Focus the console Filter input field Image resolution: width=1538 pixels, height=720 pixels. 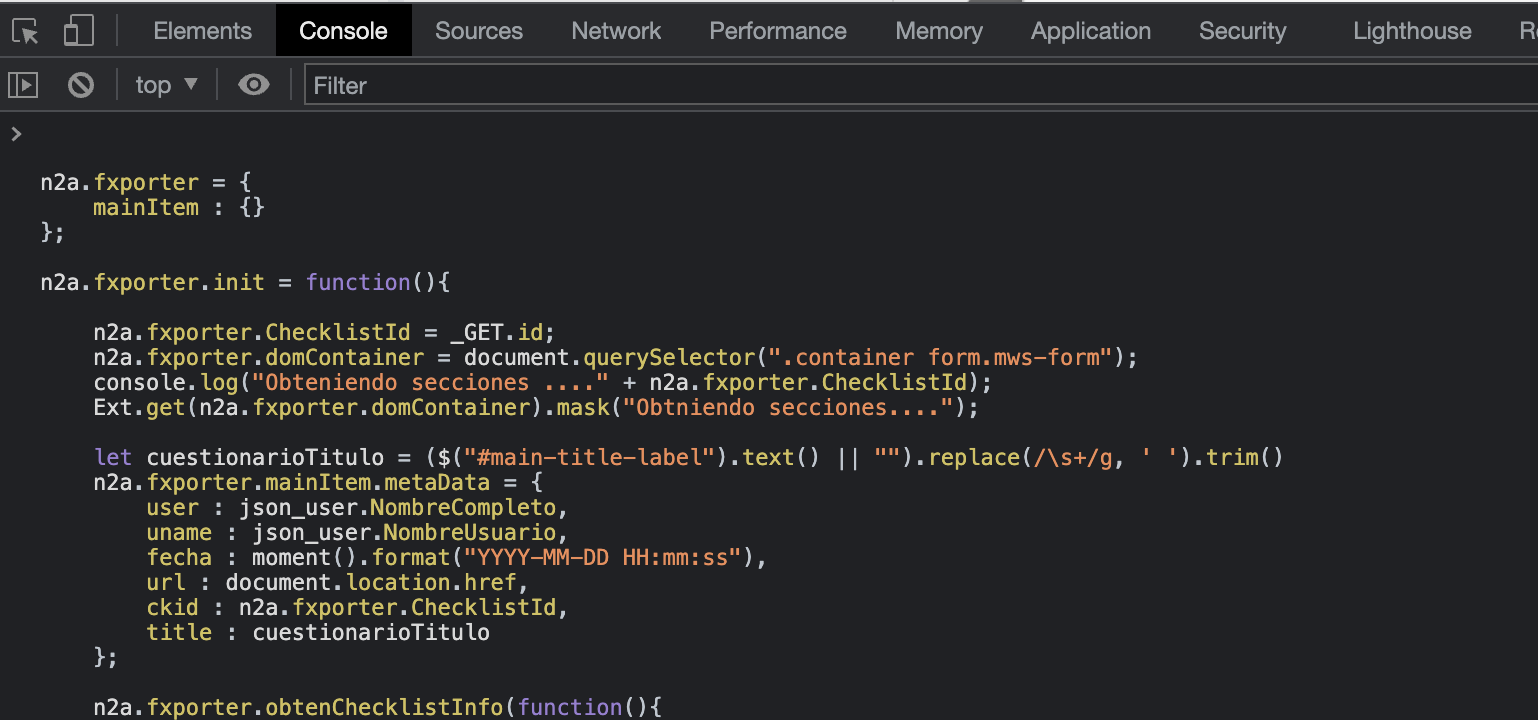(x=920, y=86)
